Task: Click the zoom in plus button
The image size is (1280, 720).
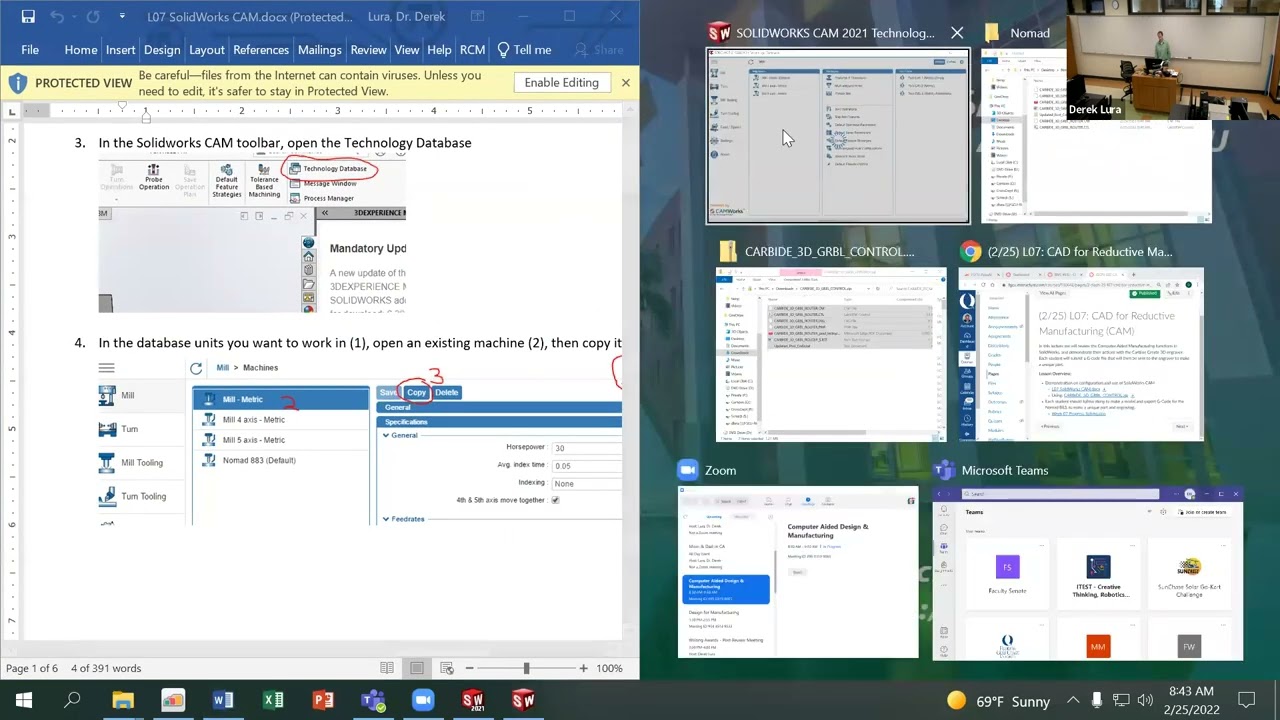Action: [584, 668]
